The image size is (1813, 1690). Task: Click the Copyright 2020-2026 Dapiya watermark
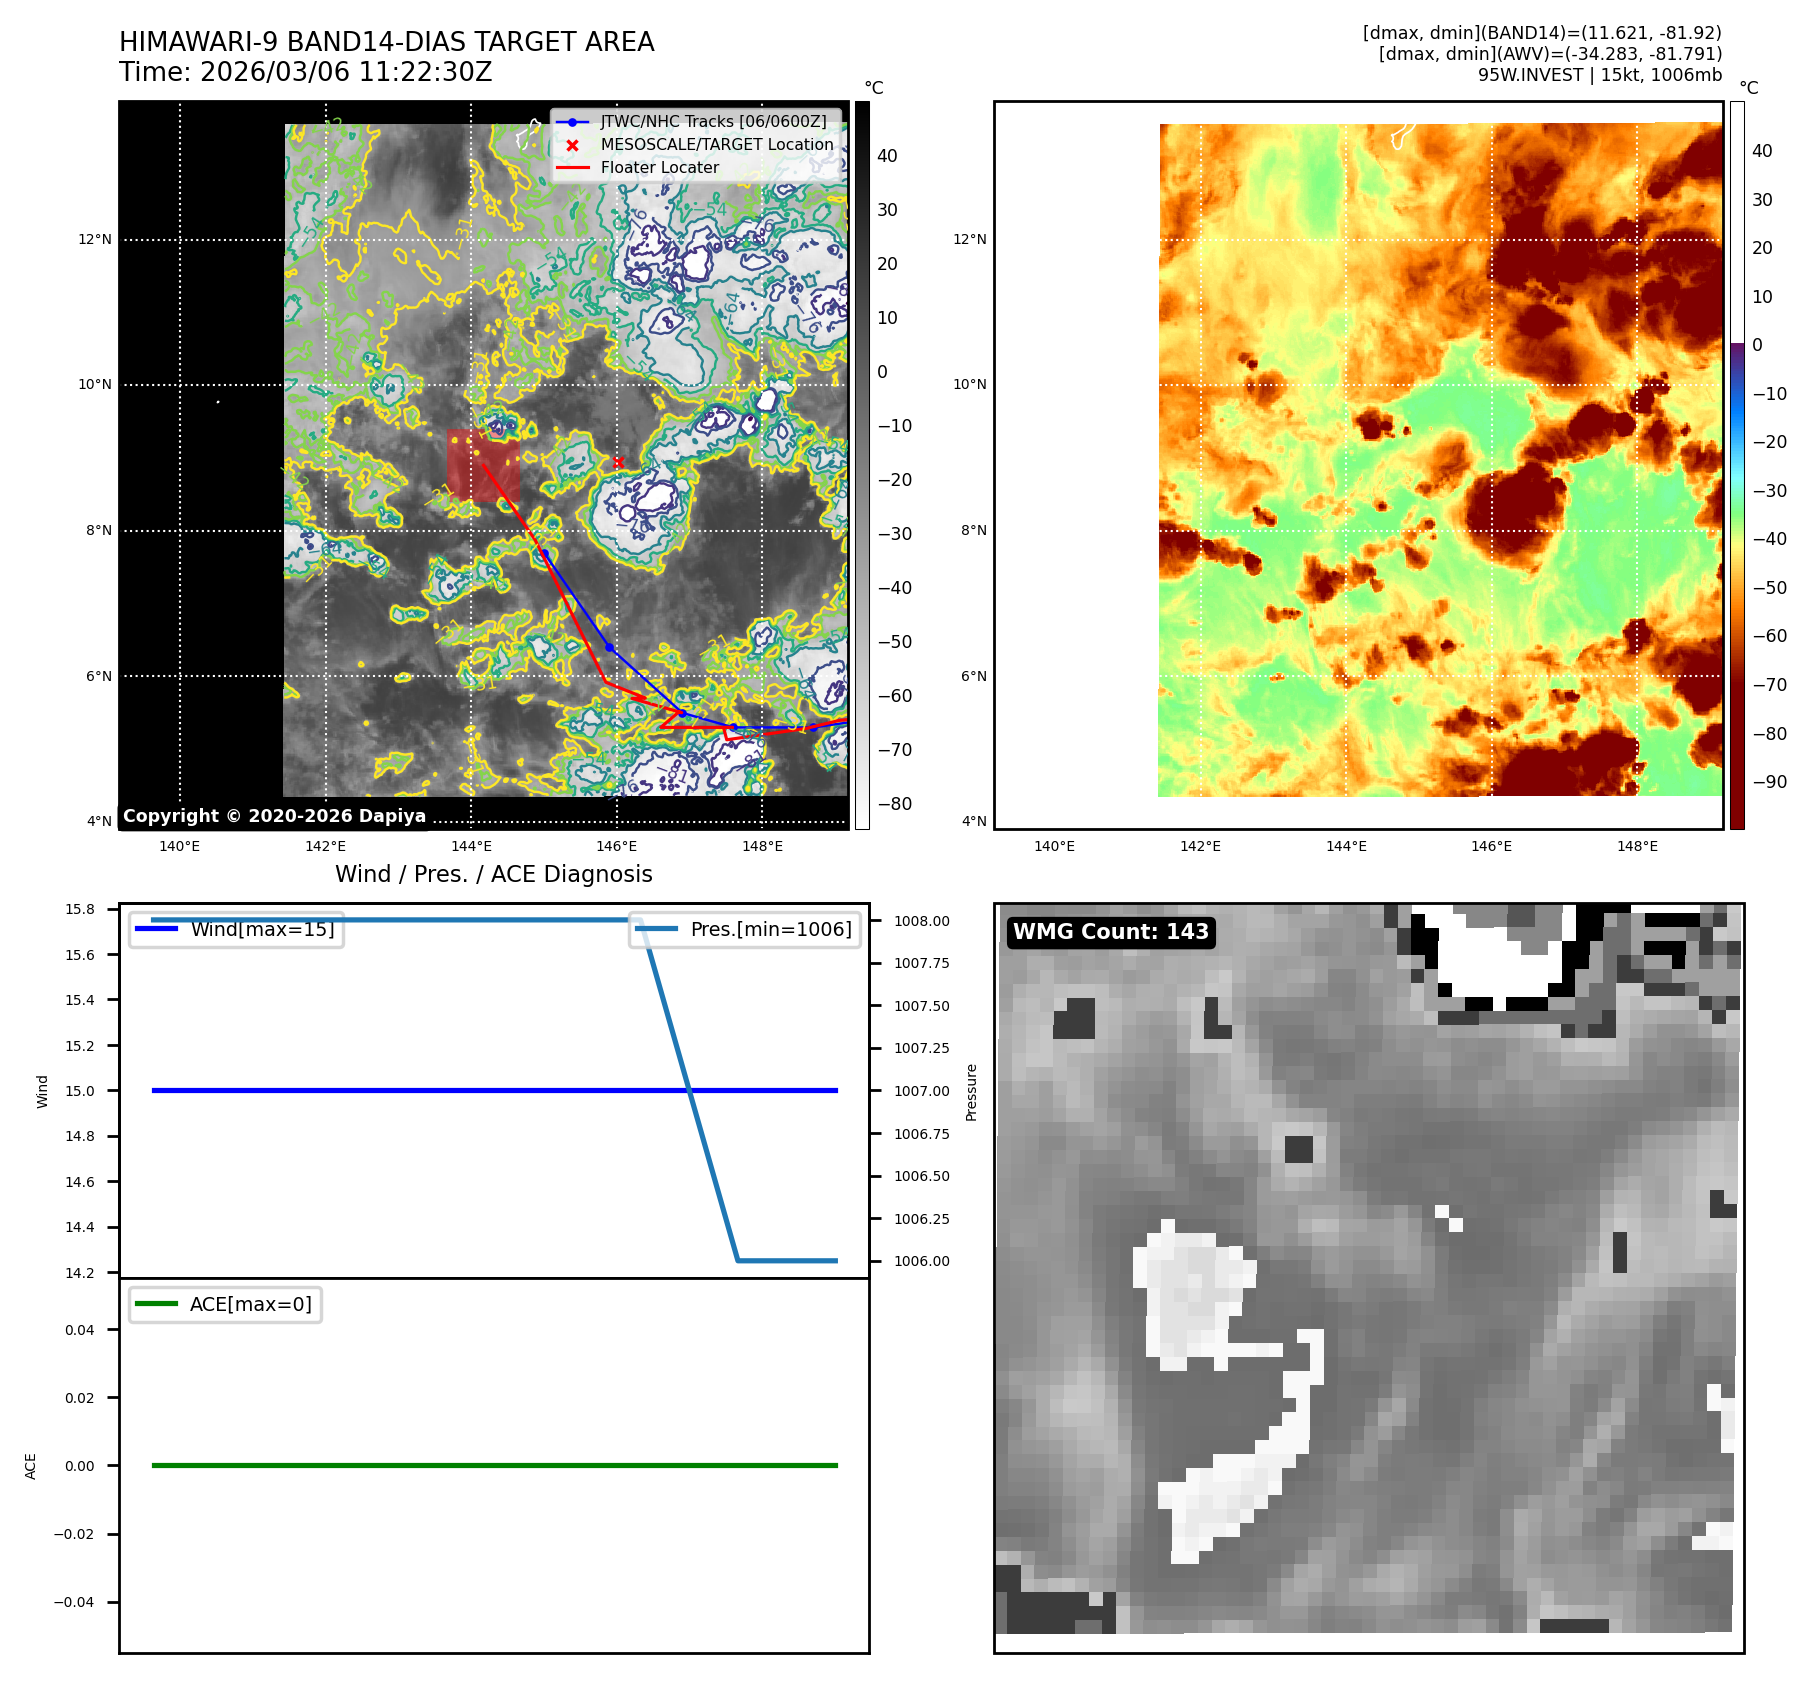coord(274,816)
